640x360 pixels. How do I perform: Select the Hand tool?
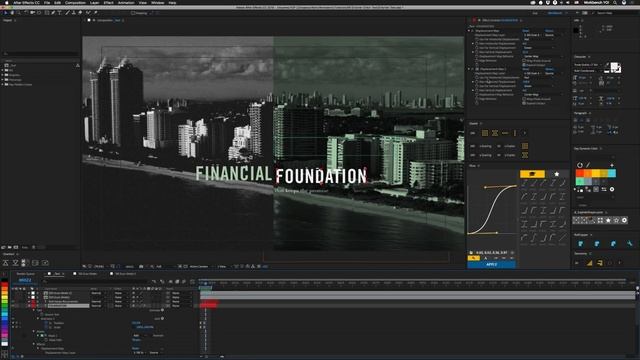(12, 13)
